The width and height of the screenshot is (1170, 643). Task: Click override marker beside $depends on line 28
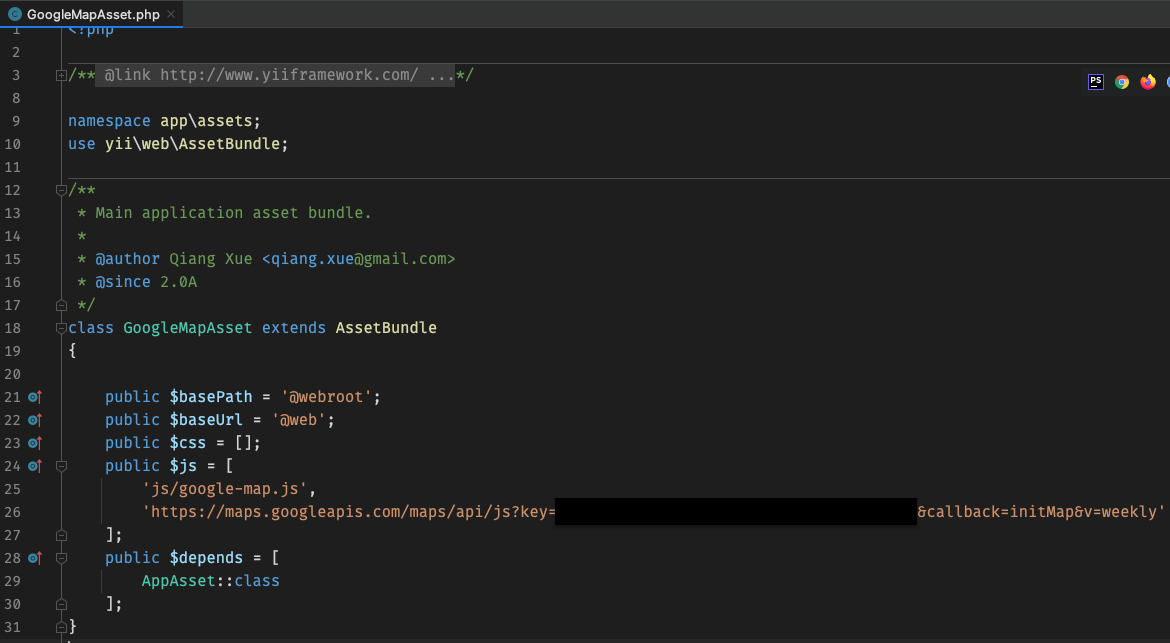[x=35, y=558]
